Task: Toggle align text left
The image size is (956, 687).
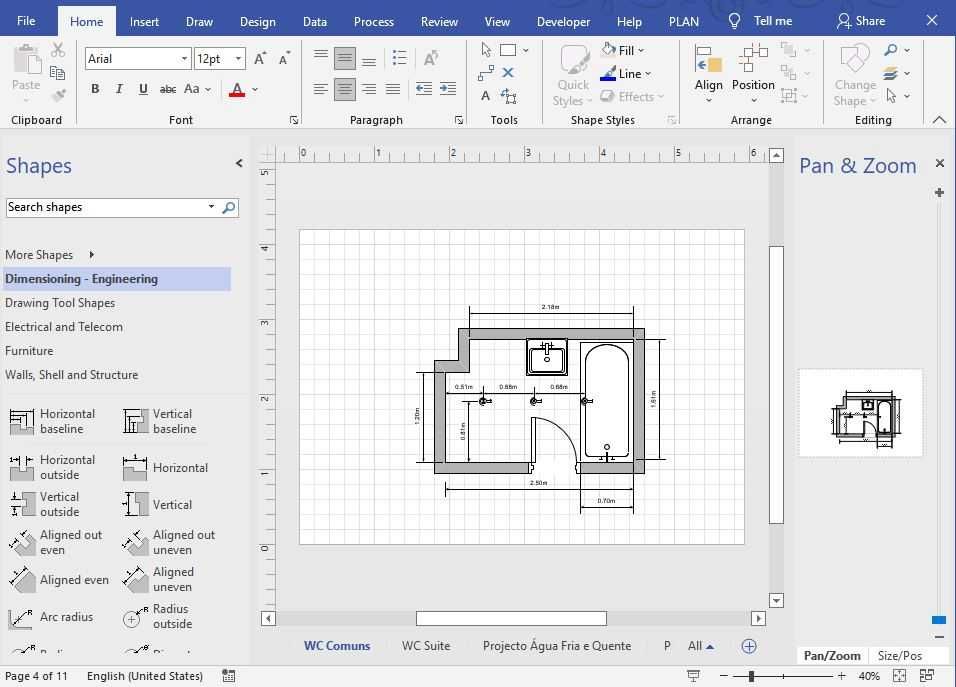Action: (x=321, y=89)
